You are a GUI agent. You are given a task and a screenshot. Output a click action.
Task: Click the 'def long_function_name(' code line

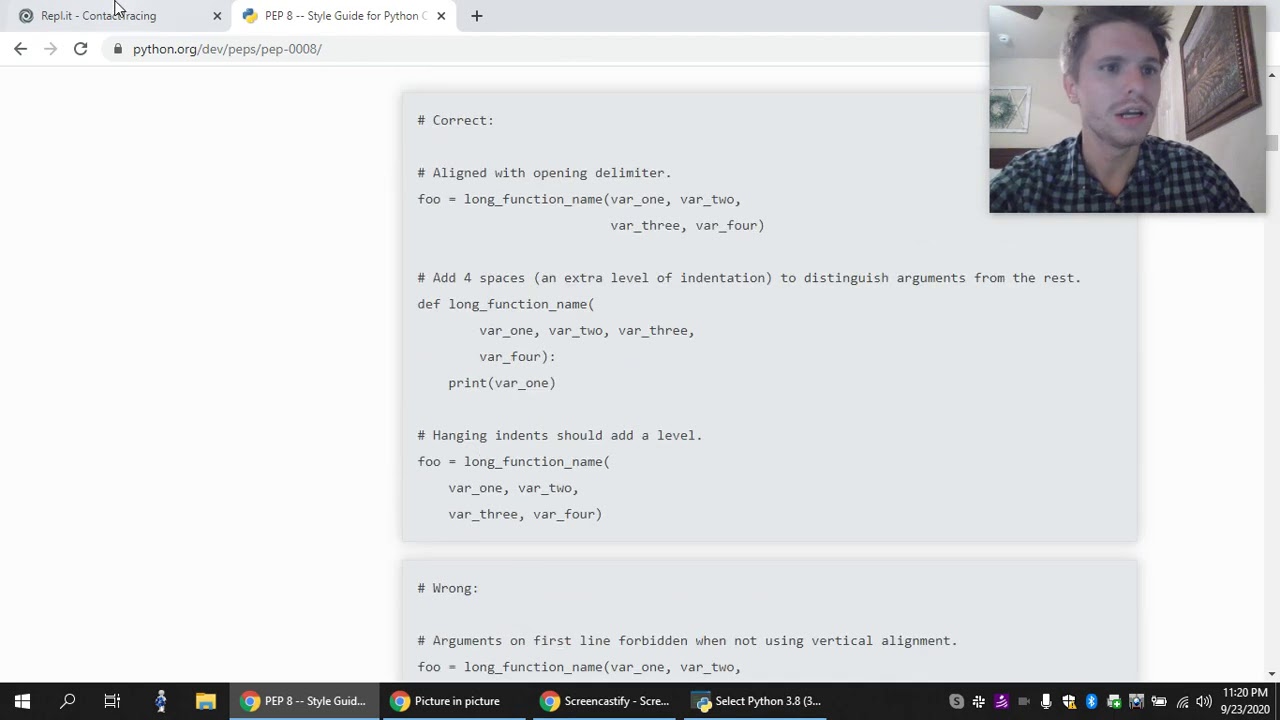[506, 304]
